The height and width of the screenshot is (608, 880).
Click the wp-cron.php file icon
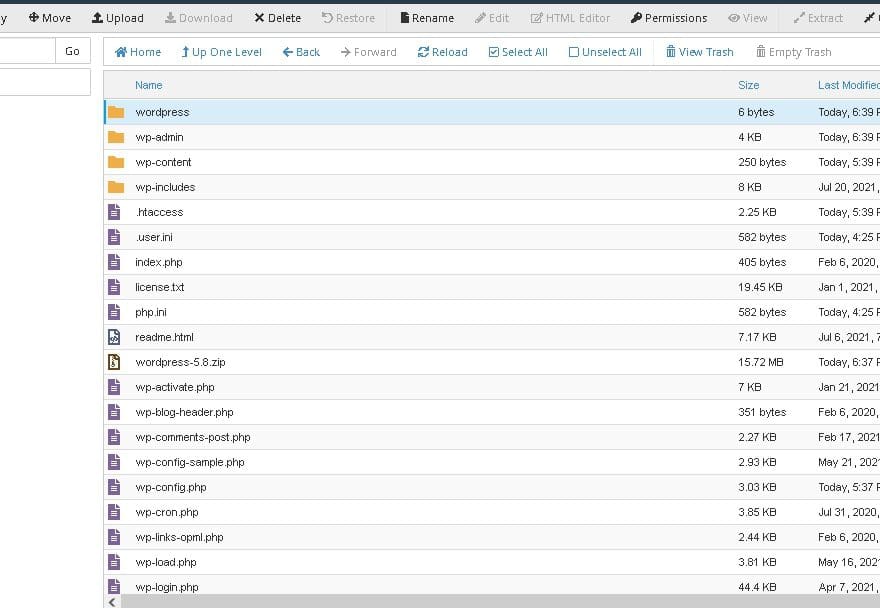click(x=114, y=512)
